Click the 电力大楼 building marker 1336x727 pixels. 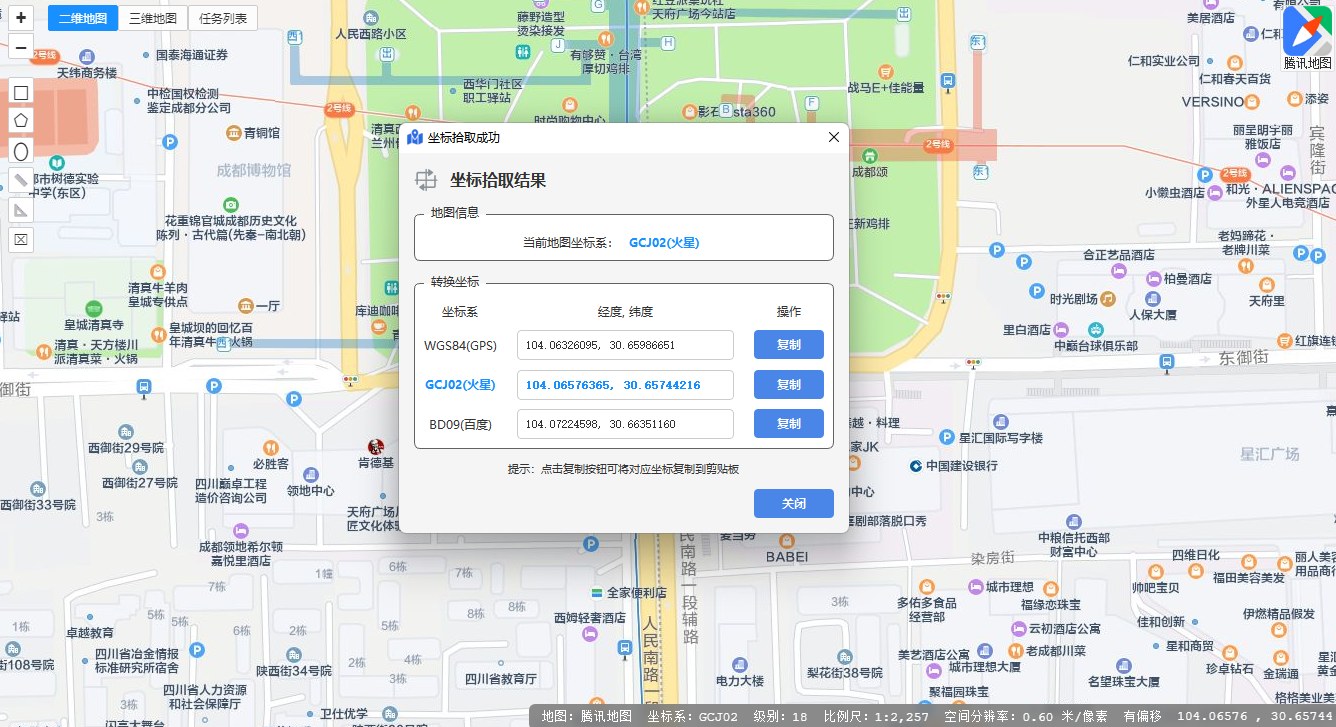click(739, 664)
